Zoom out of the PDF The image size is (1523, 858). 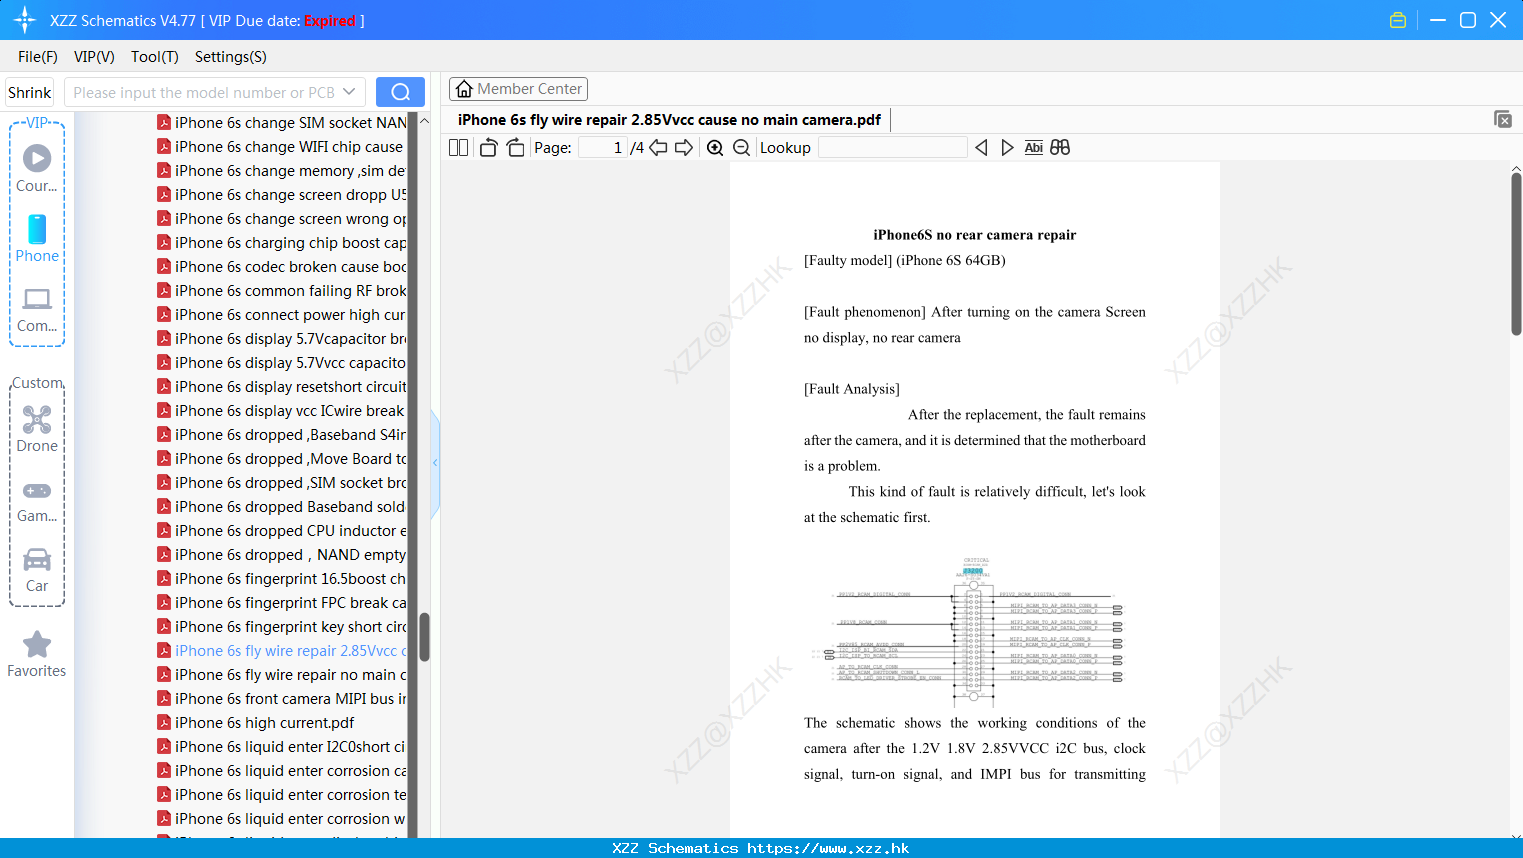pos(742,147)
